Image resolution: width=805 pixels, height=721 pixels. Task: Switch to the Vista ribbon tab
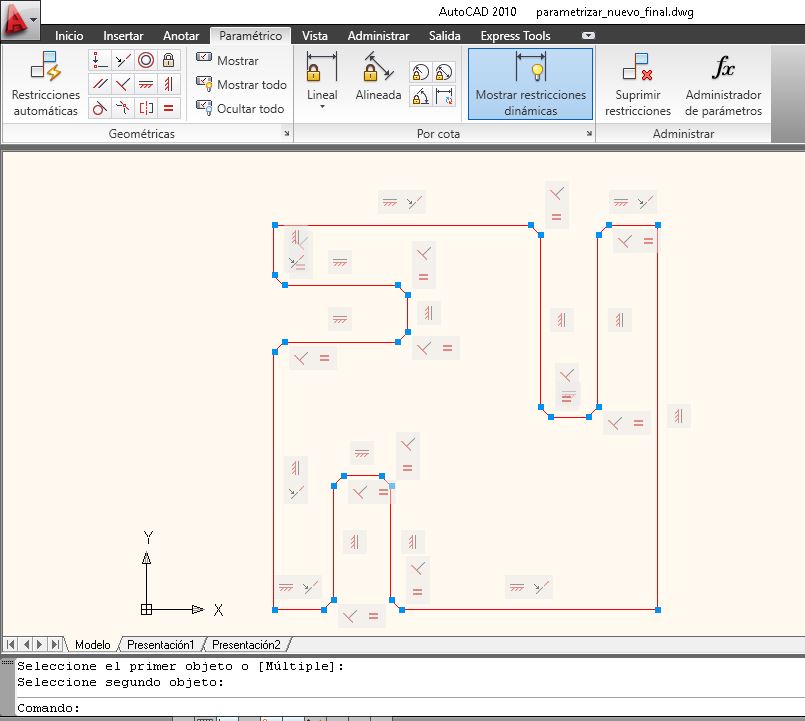315,35
